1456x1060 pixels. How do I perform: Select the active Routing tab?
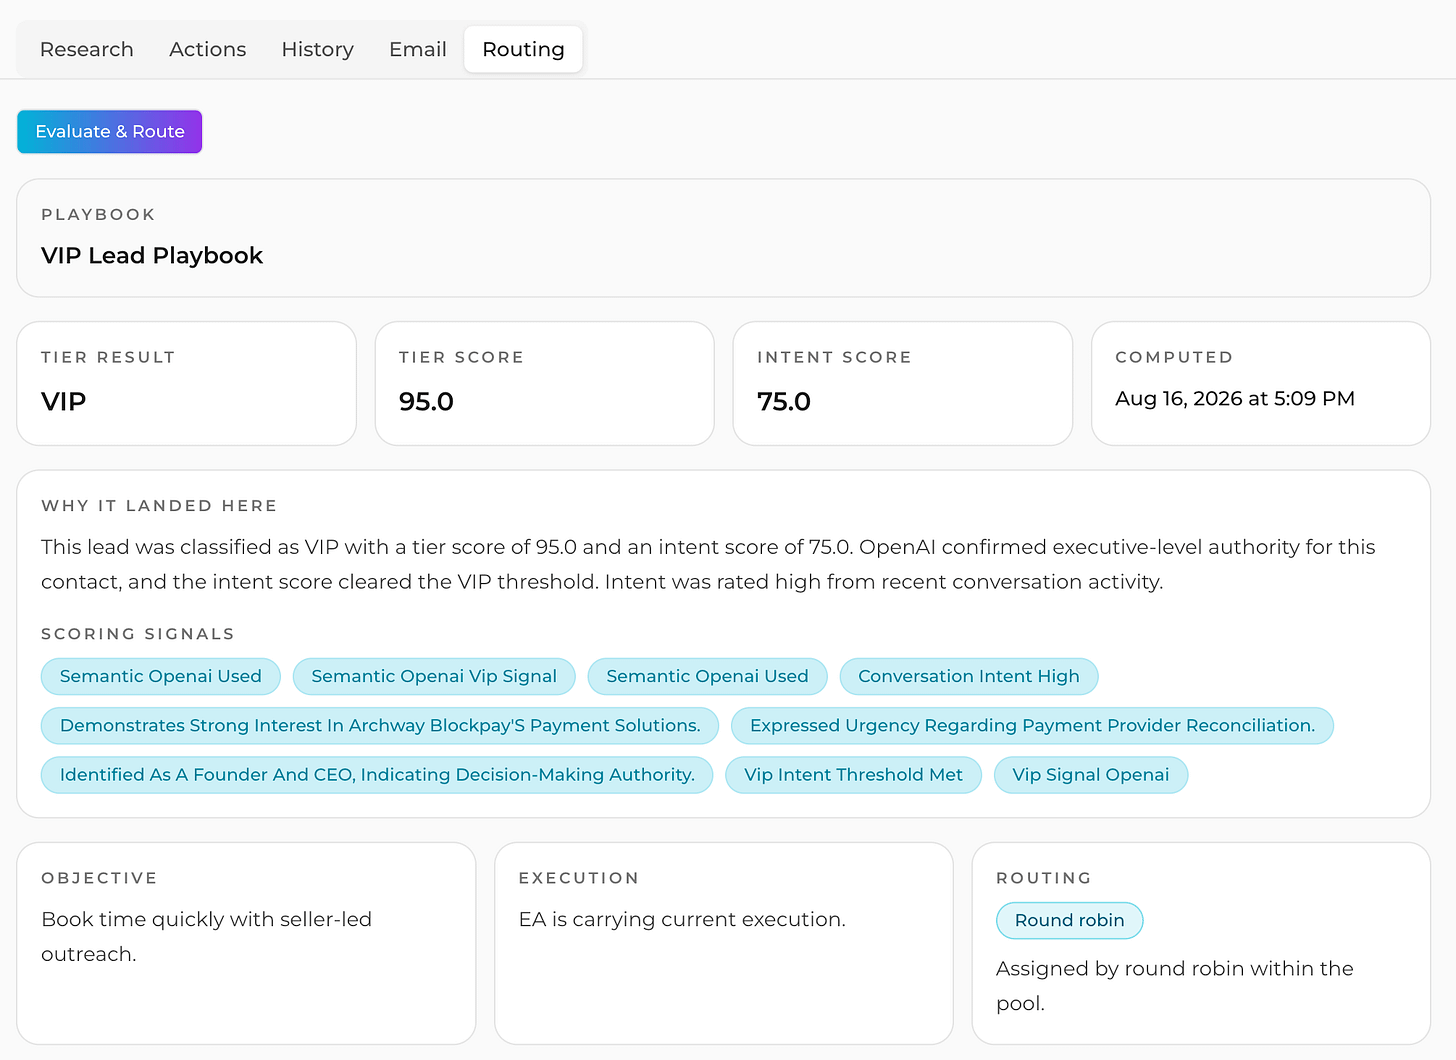coord(523,49)
